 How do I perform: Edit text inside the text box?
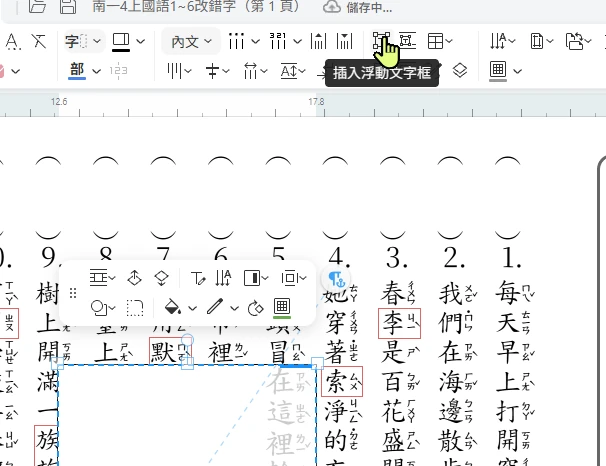coord(198,278)
